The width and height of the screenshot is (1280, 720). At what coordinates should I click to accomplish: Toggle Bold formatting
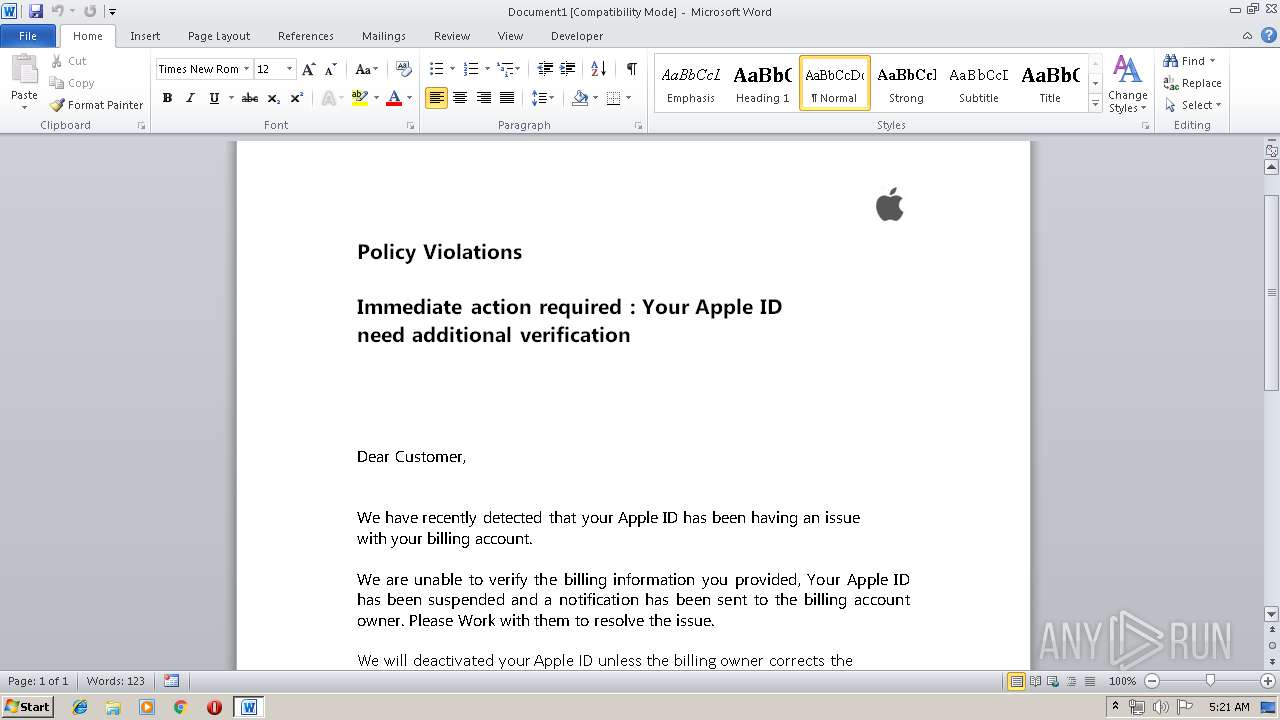(167, 98)
